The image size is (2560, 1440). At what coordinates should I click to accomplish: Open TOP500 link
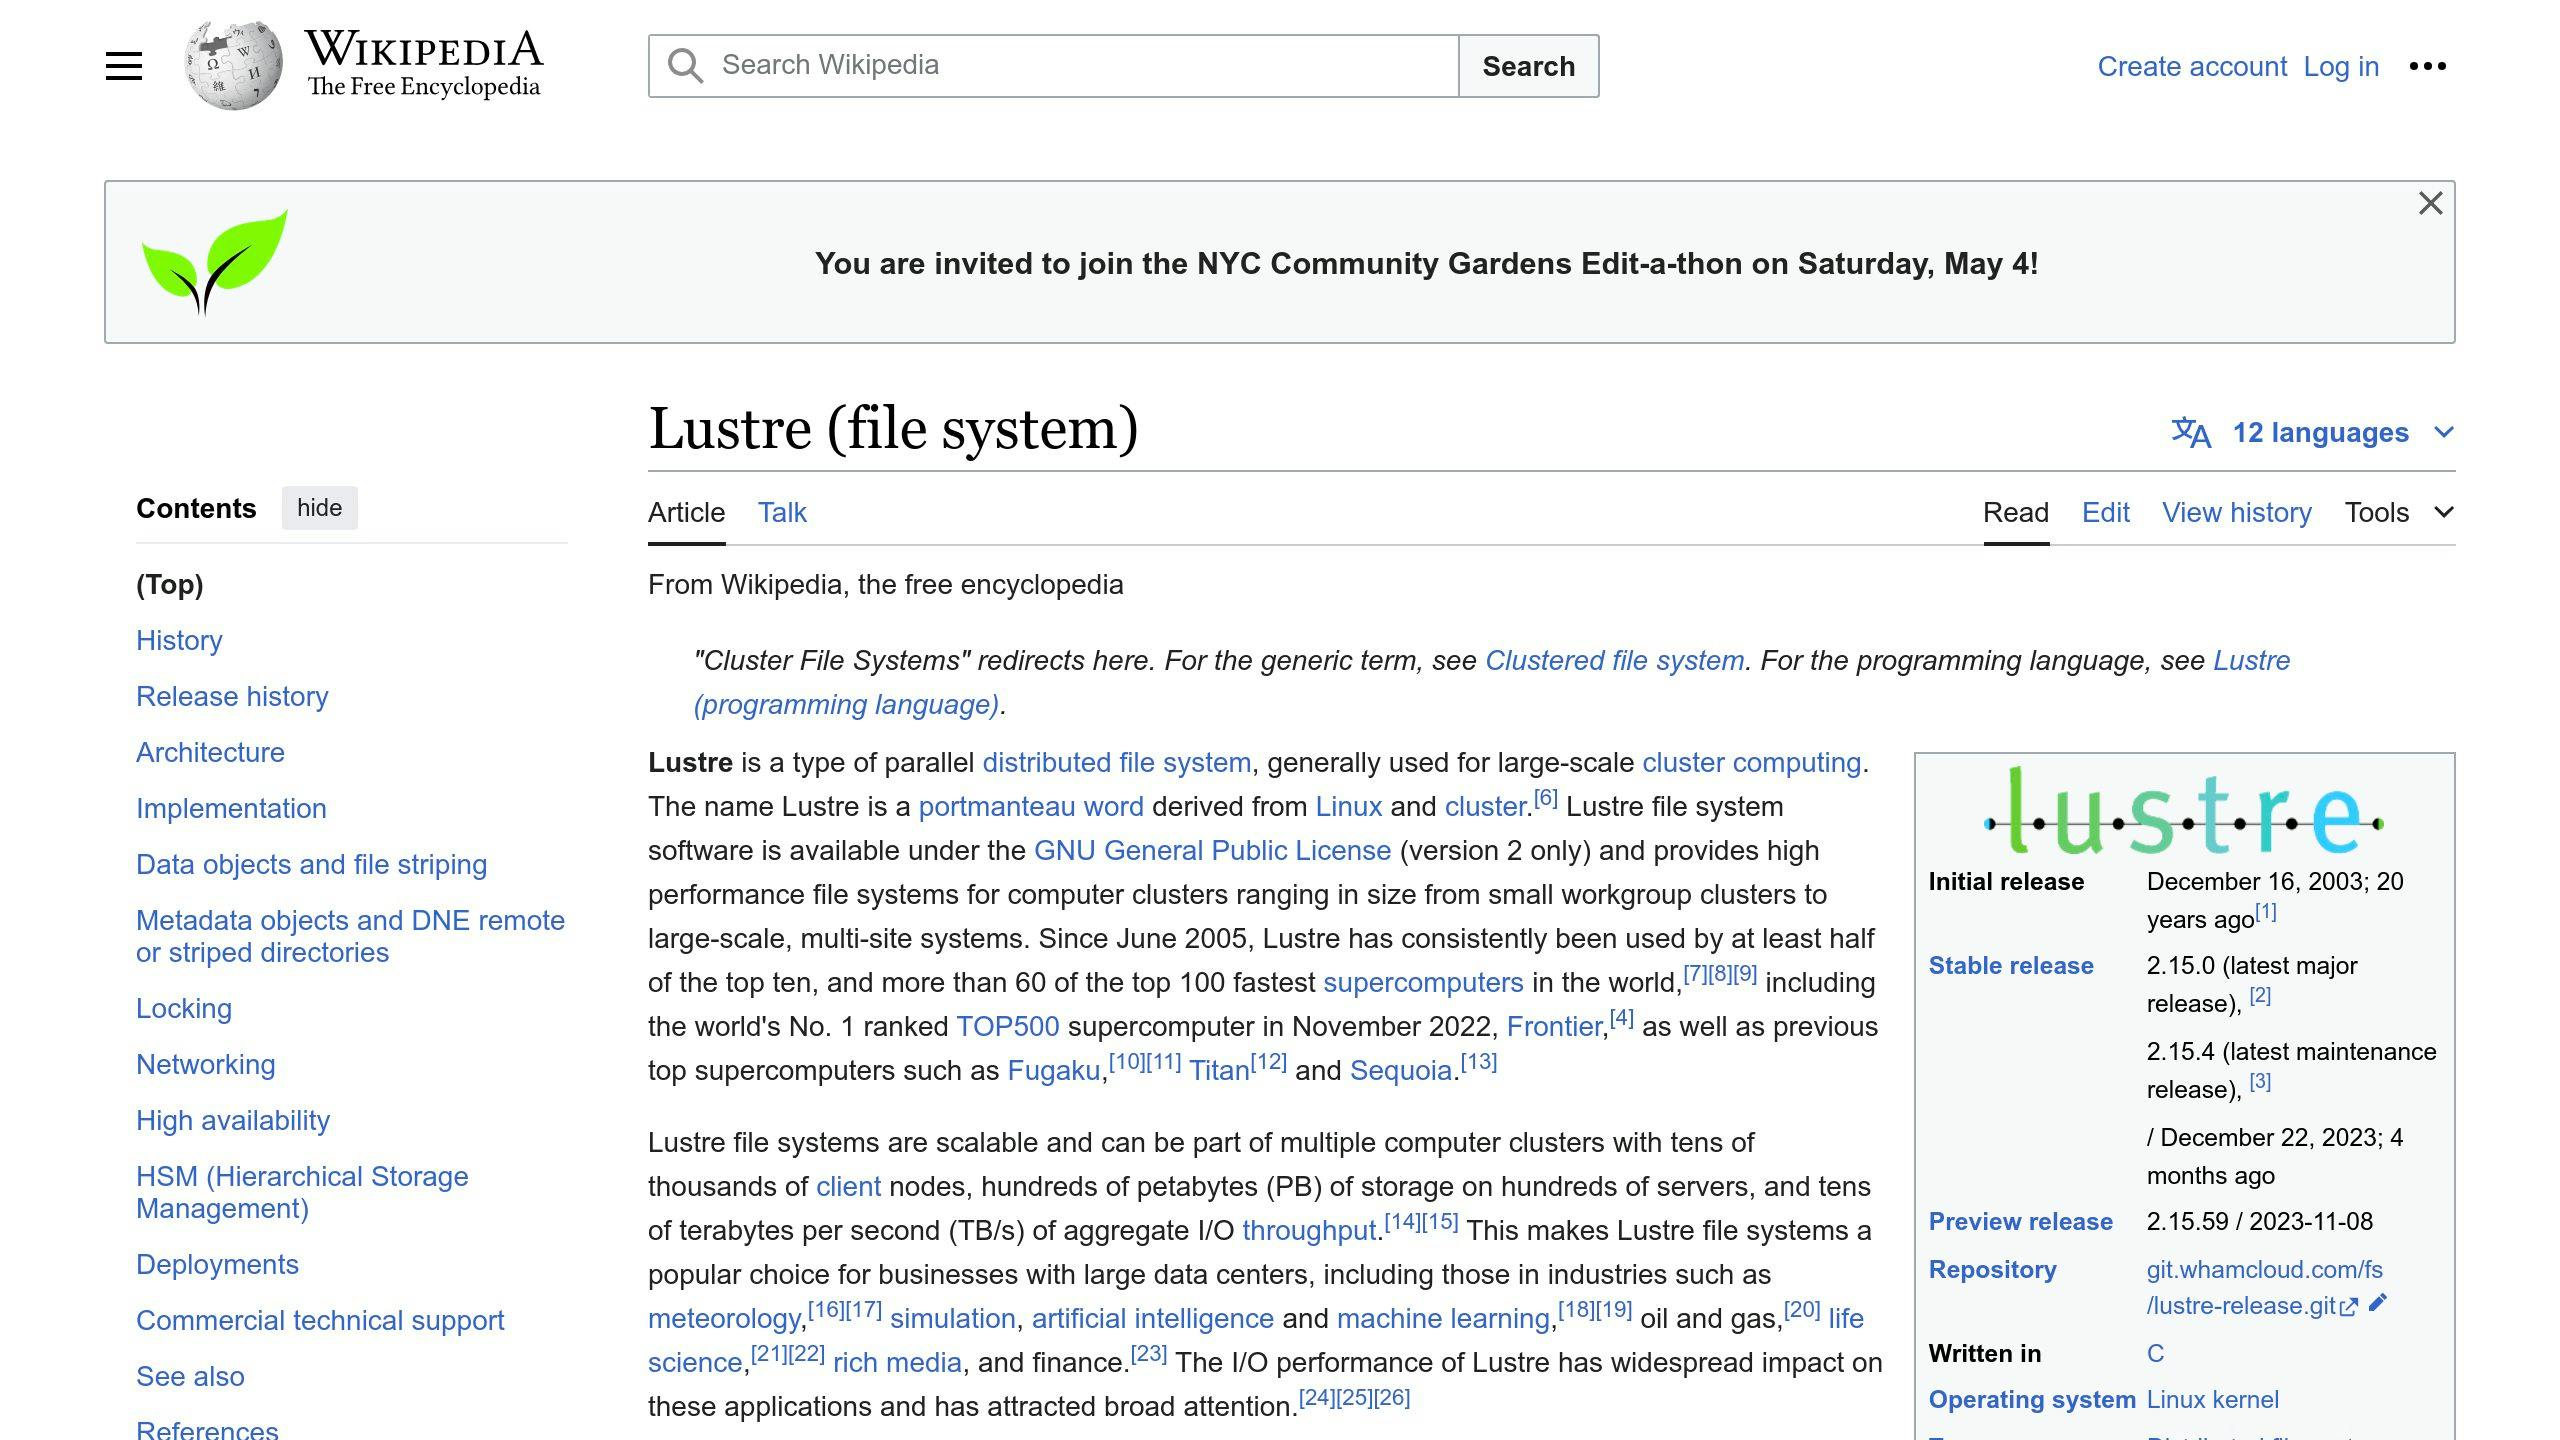tap(1007, 1026)
